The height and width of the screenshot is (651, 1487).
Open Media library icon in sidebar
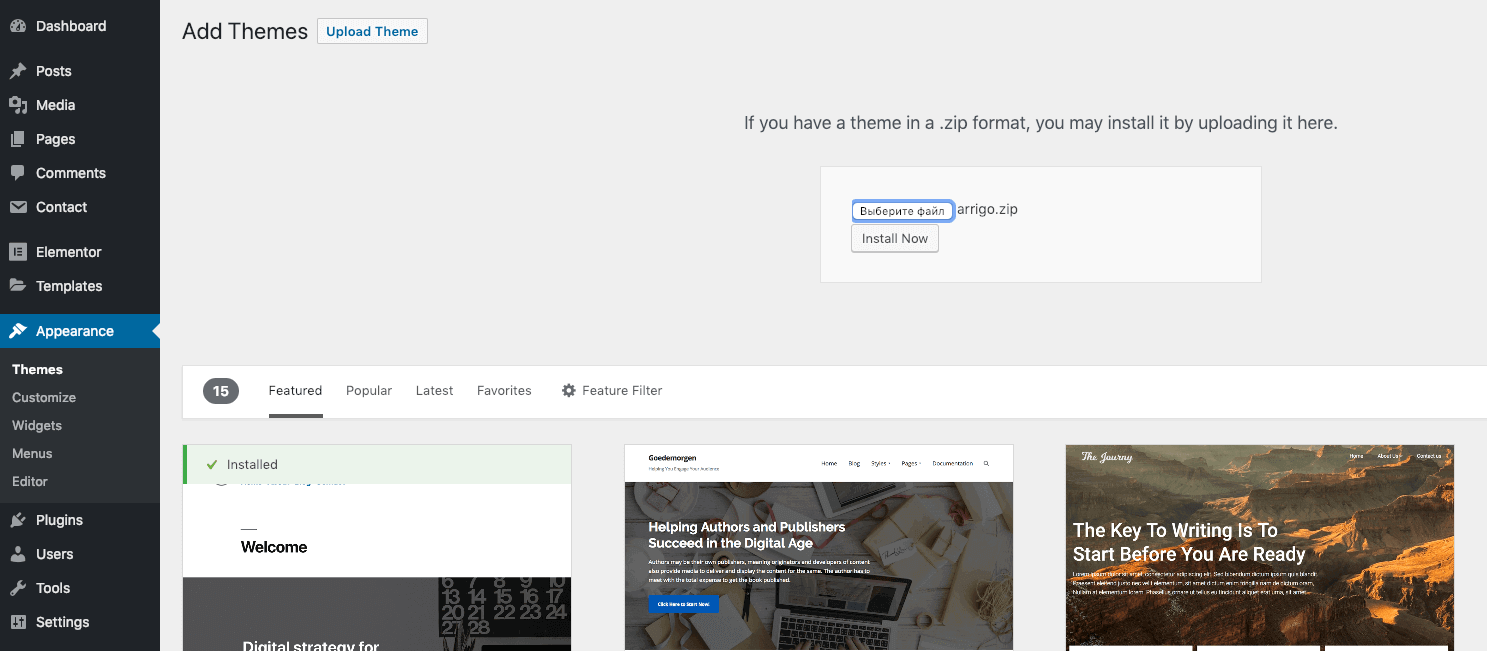[x=18, y=105]
